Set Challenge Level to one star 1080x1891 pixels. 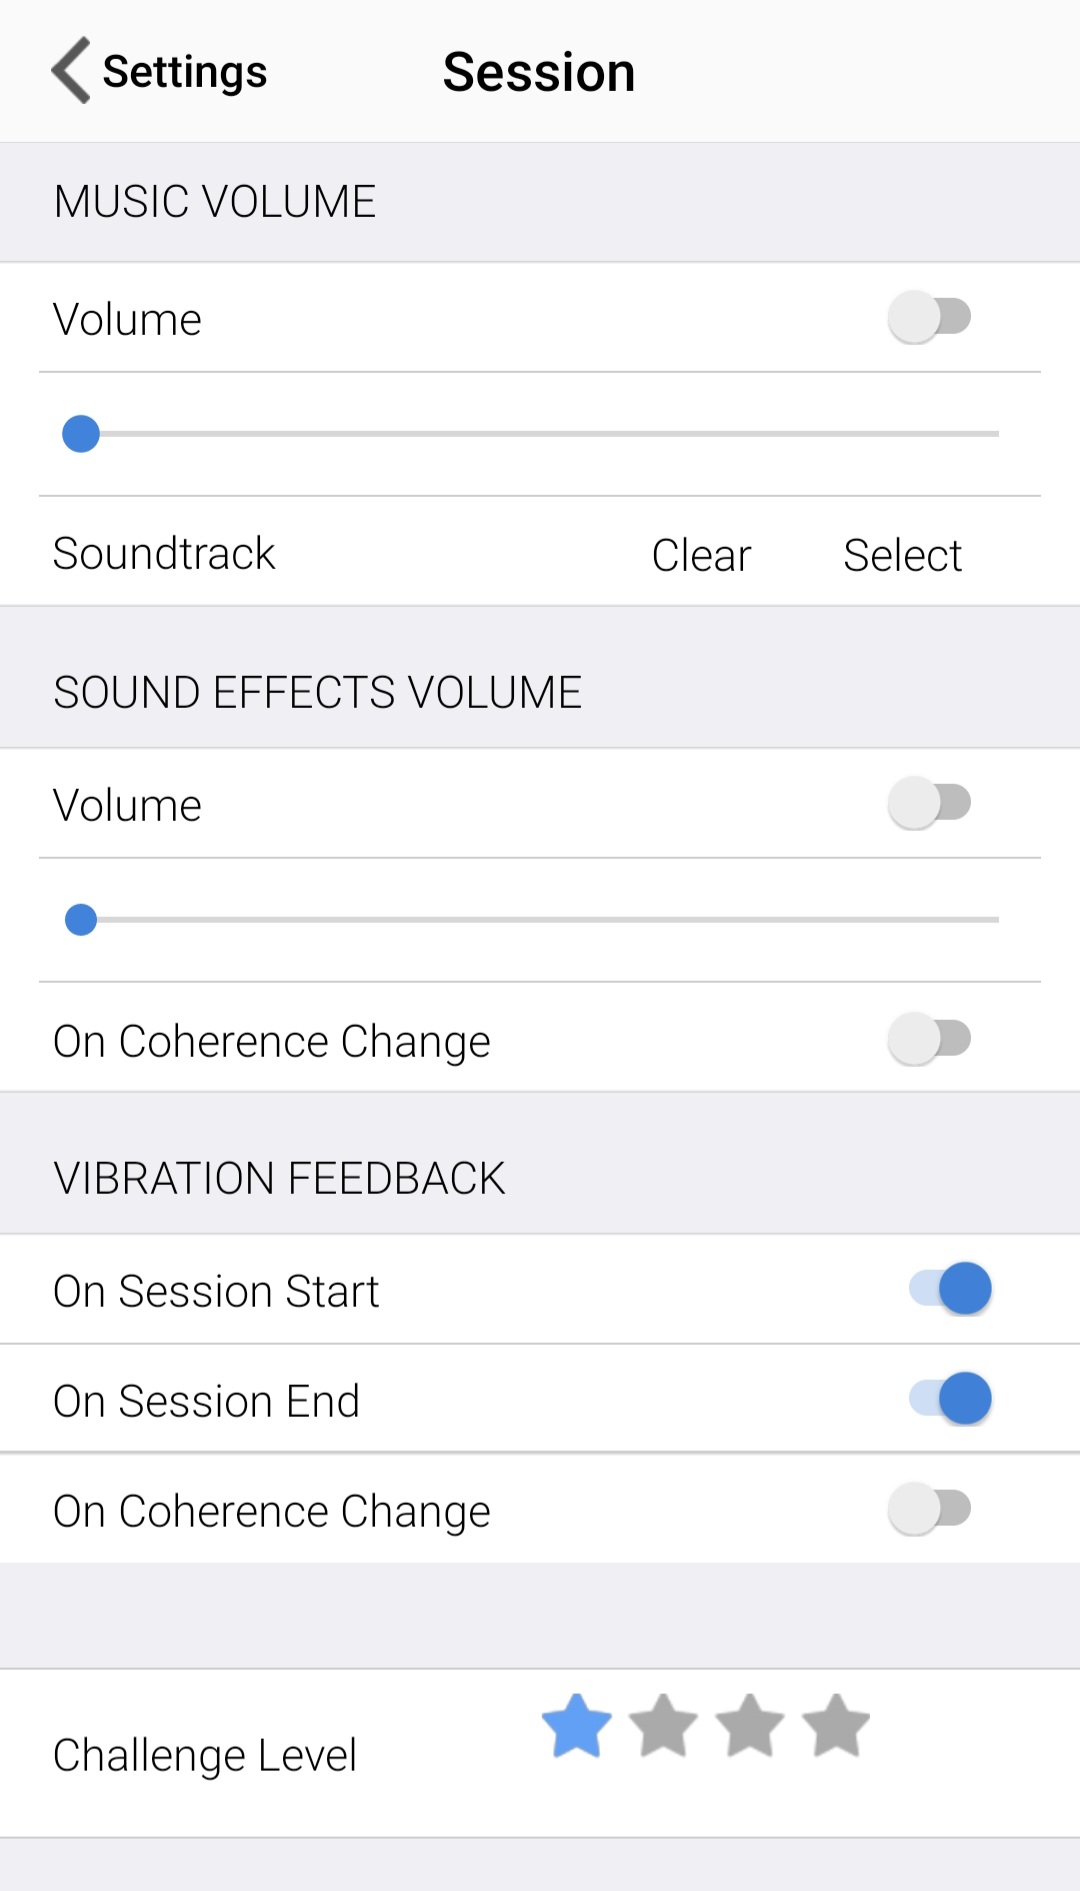click(x=577, y=1726)
